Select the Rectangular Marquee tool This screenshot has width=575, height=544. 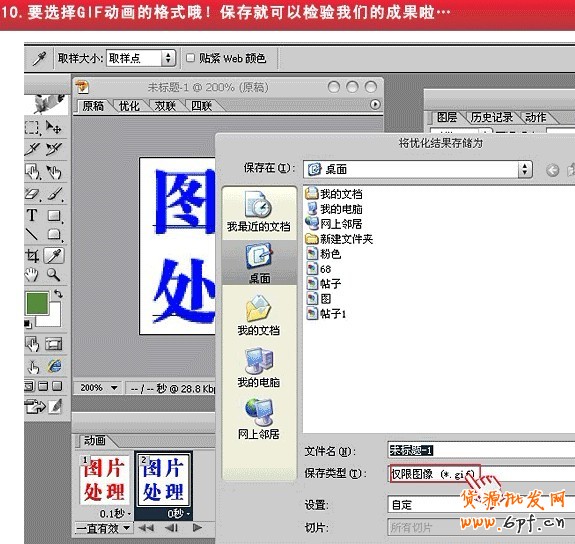point(32,127)
